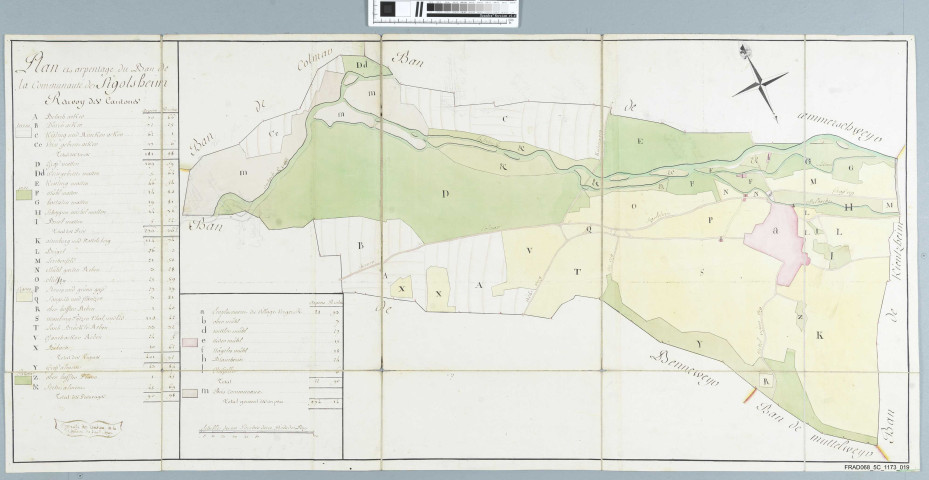Click the parcel labeled P
Viewport: 929px width, 480px height.
click(711, 220)
